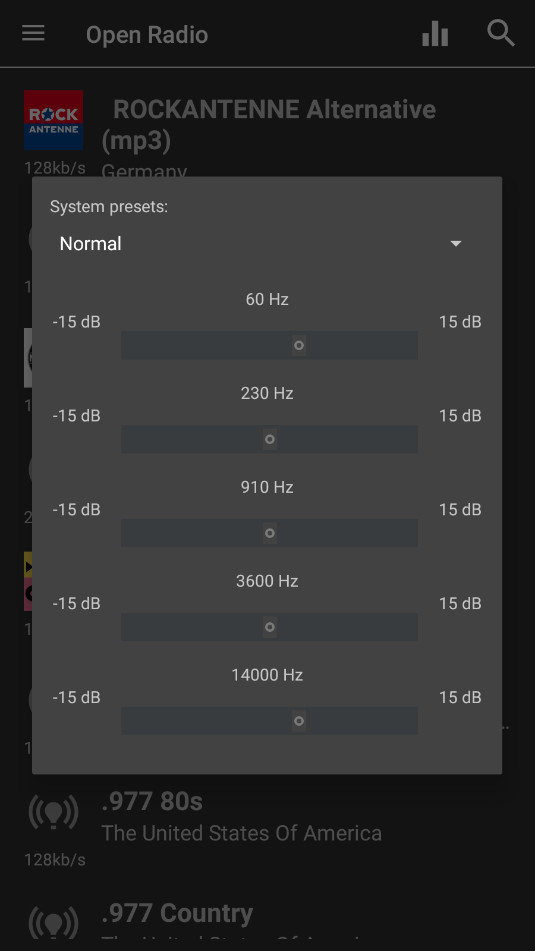Tap the .977 Country radio tower icon

click(x=53, y=922)
